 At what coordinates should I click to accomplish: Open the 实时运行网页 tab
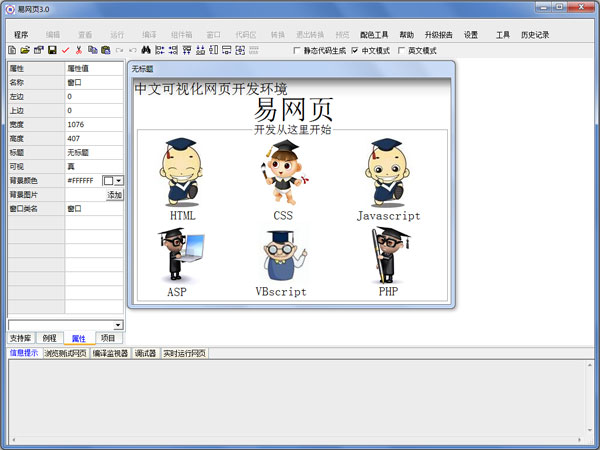click(x=184, y=353)
